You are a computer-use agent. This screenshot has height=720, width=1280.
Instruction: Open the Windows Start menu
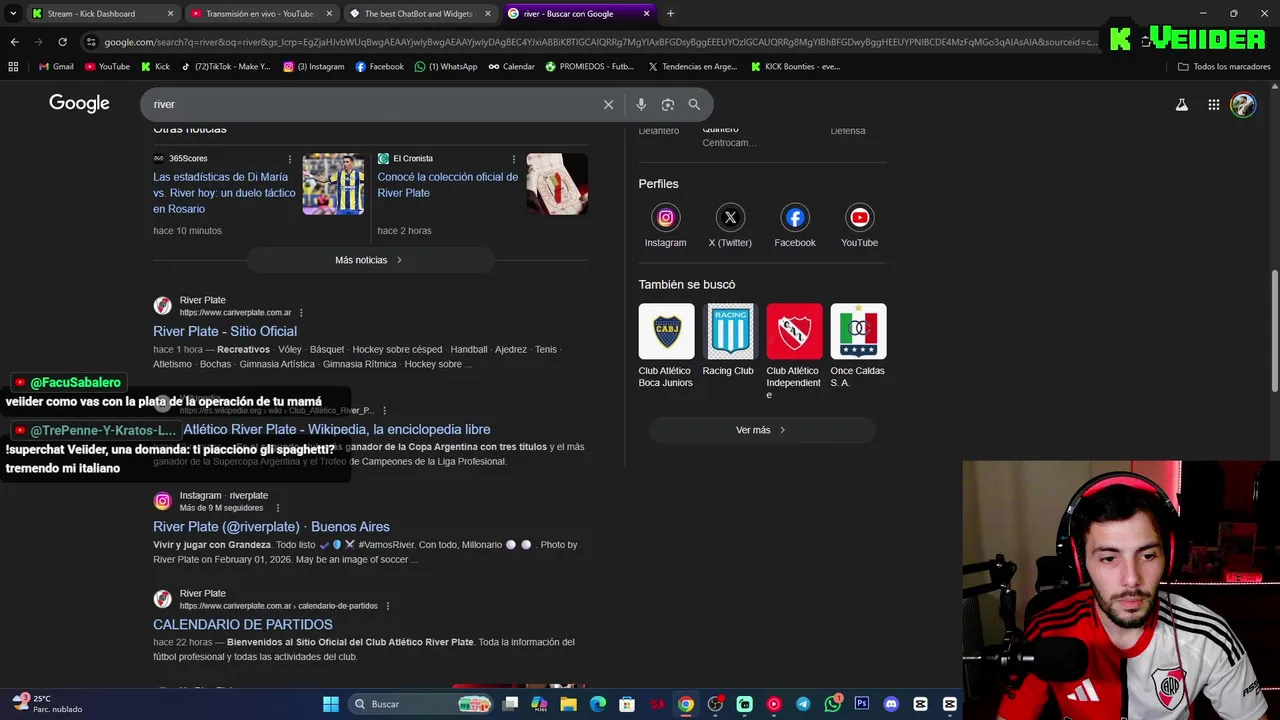331,704
